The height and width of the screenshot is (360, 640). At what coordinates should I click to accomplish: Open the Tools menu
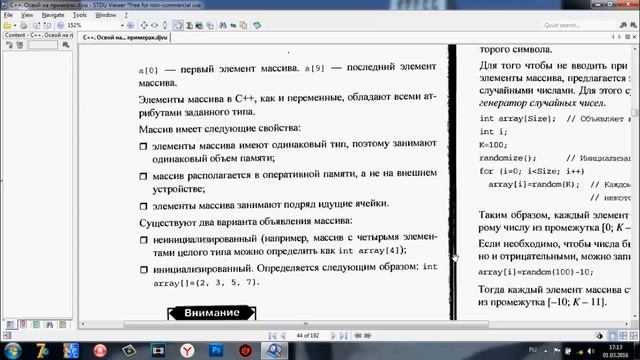(x=80, y=15)
